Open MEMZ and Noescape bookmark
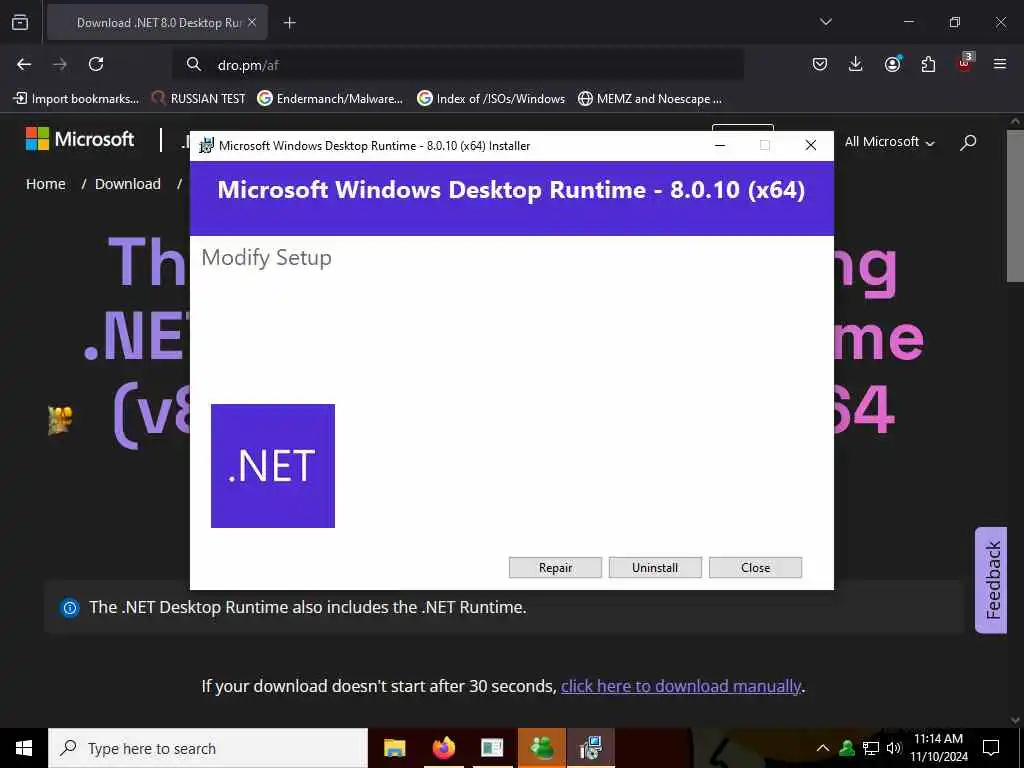The image size is (1024, 768). (650, 99)
